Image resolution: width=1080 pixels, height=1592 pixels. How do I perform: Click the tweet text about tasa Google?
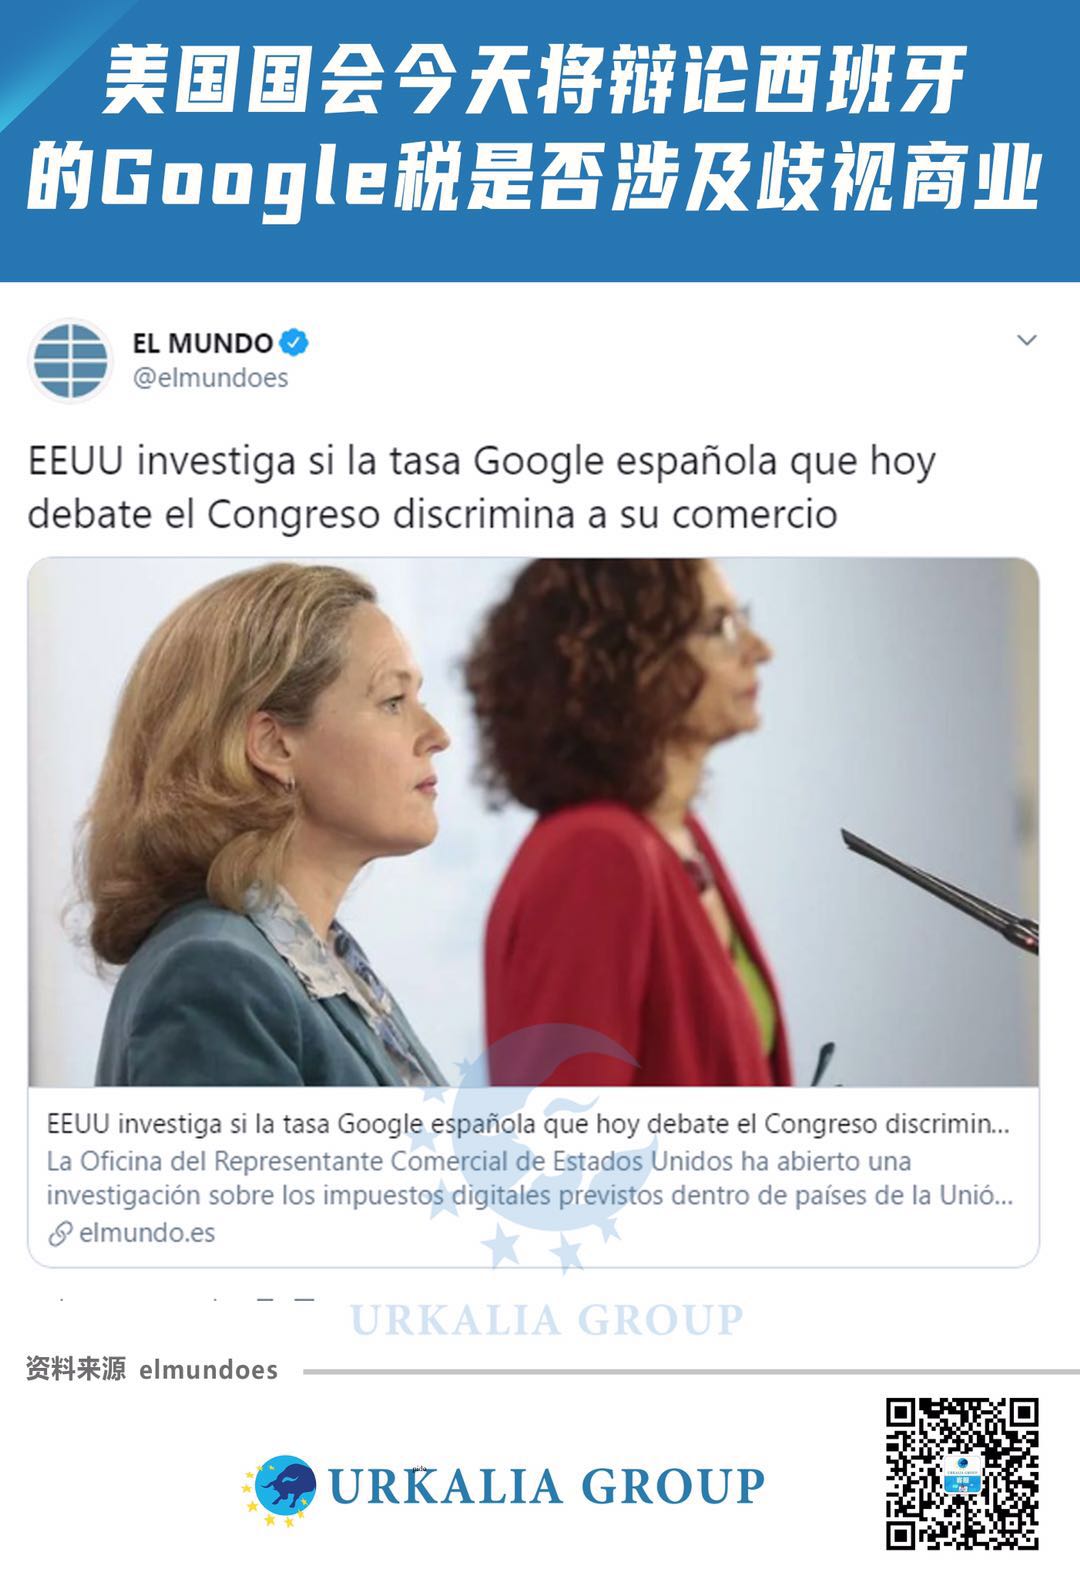click(x=481, y=488)
